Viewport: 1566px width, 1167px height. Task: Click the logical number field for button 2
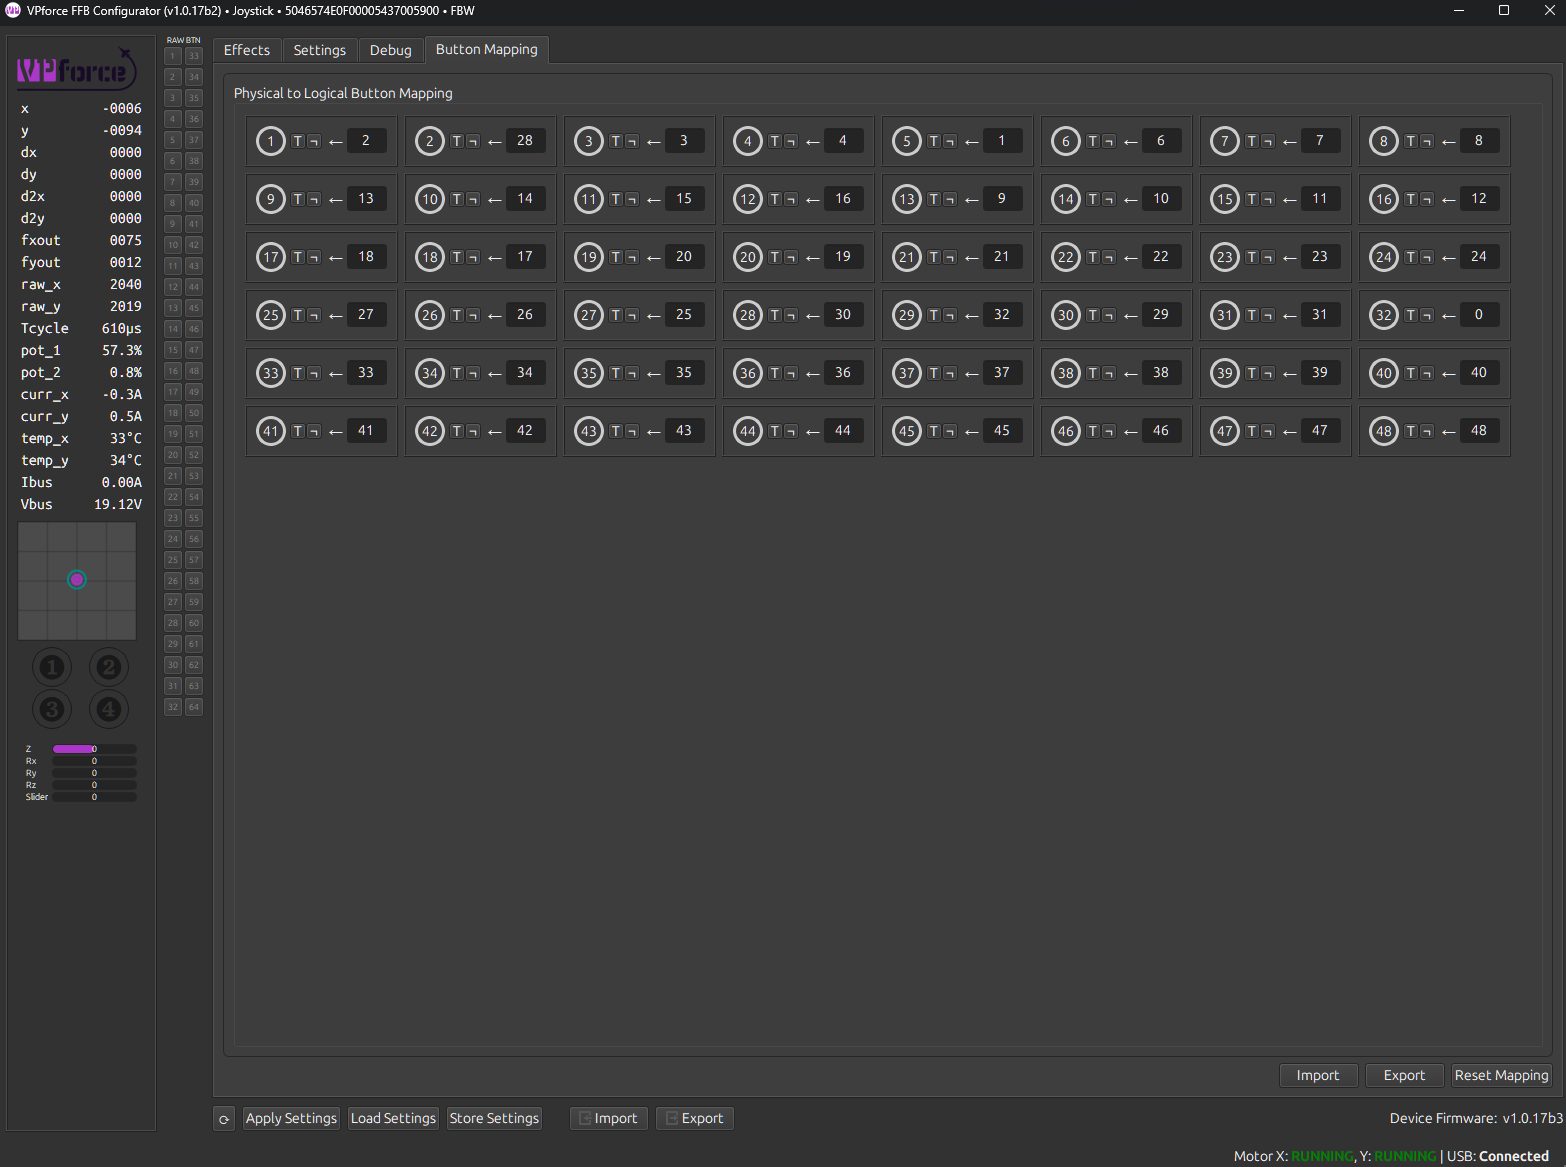(x=525, y=141)
